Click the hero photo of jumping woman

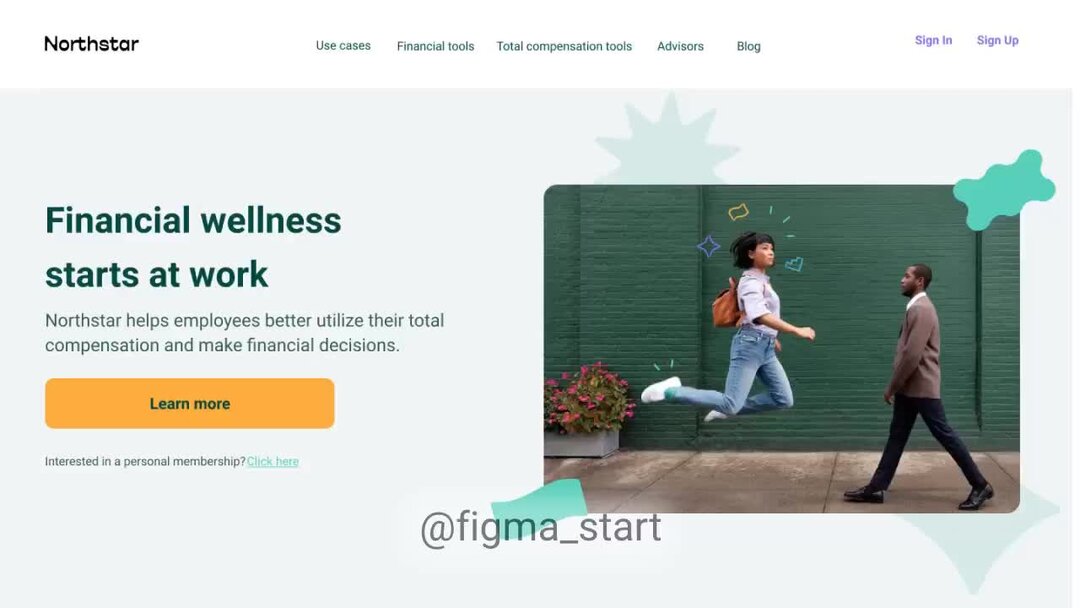coord(781,348)
